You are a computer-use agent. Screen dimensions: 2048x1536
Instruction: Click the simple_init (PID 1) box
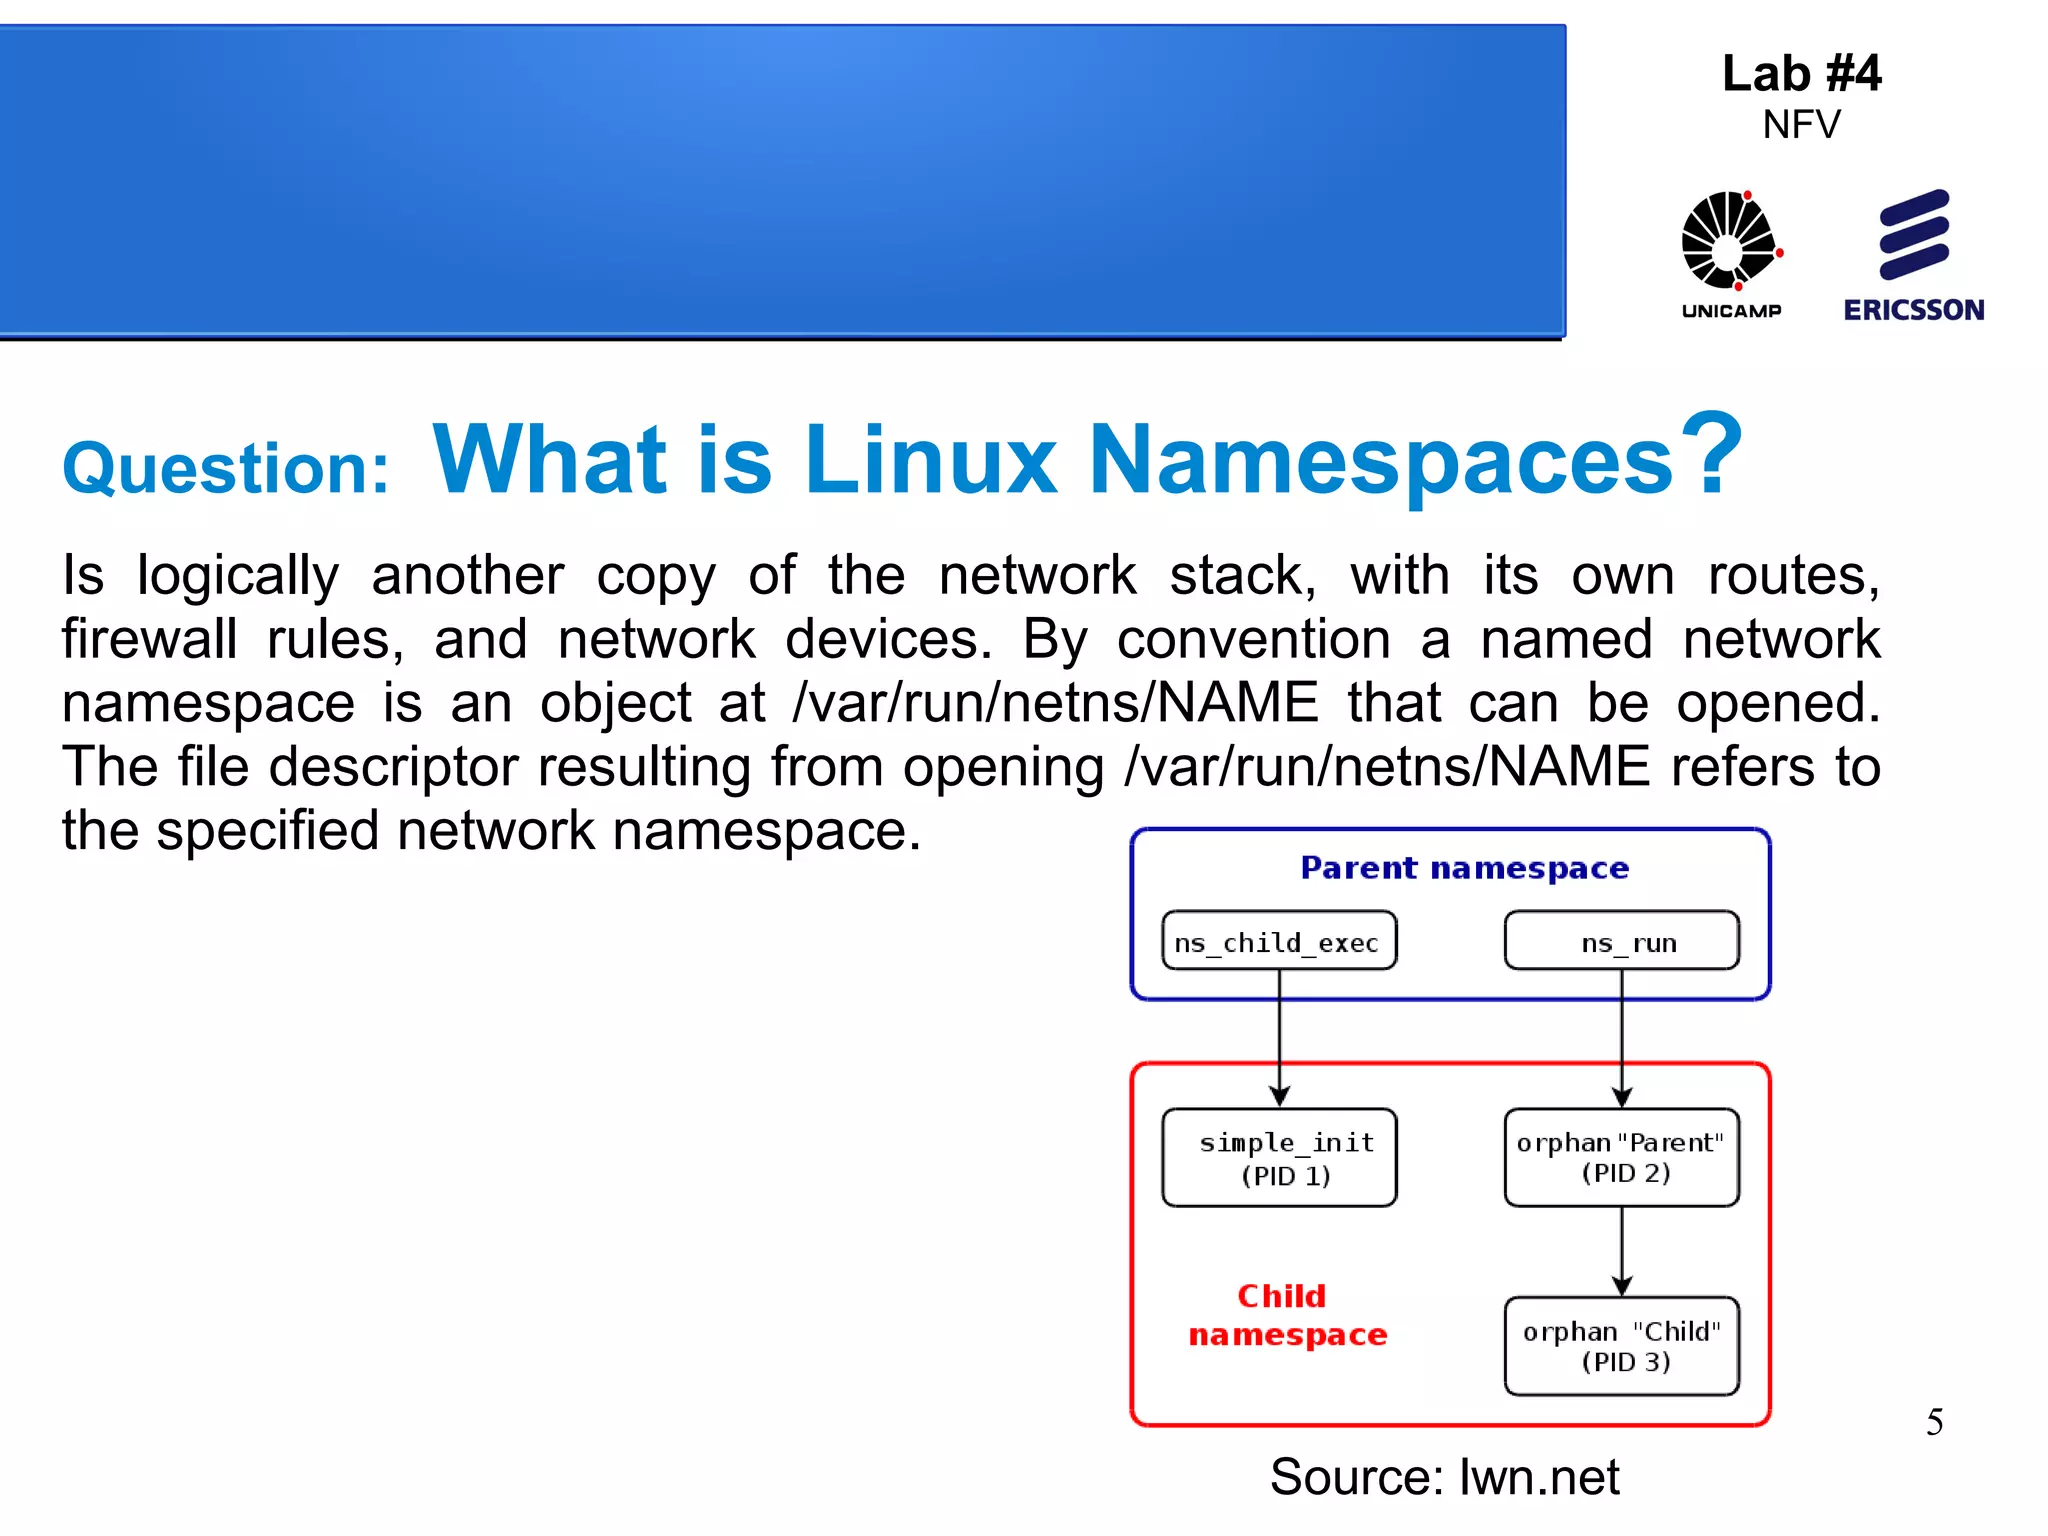[1279, 1157]
